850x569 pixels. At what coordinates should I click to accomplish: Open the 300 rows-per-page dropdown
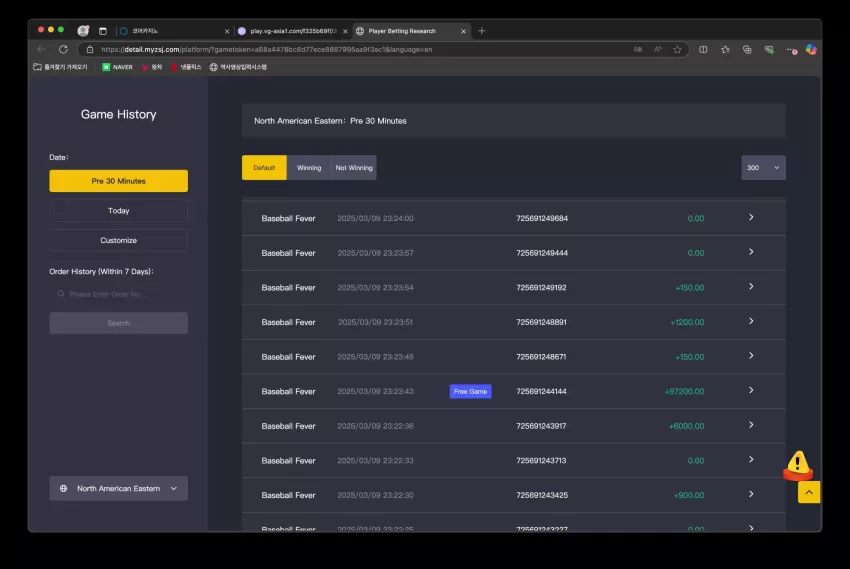tap(763, 168)
